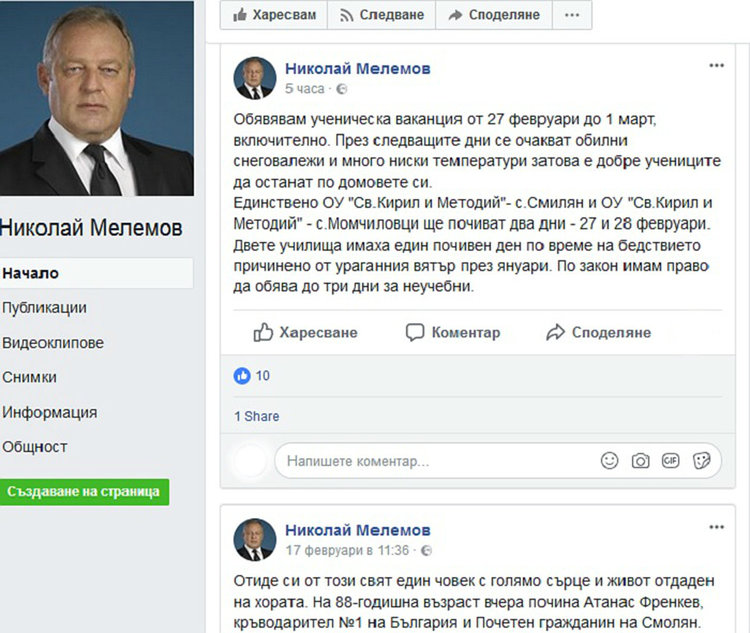The height and width of the screenshot is (633, 750).
Task: Click the blue like reaction icon
Action: pos(242,376)
